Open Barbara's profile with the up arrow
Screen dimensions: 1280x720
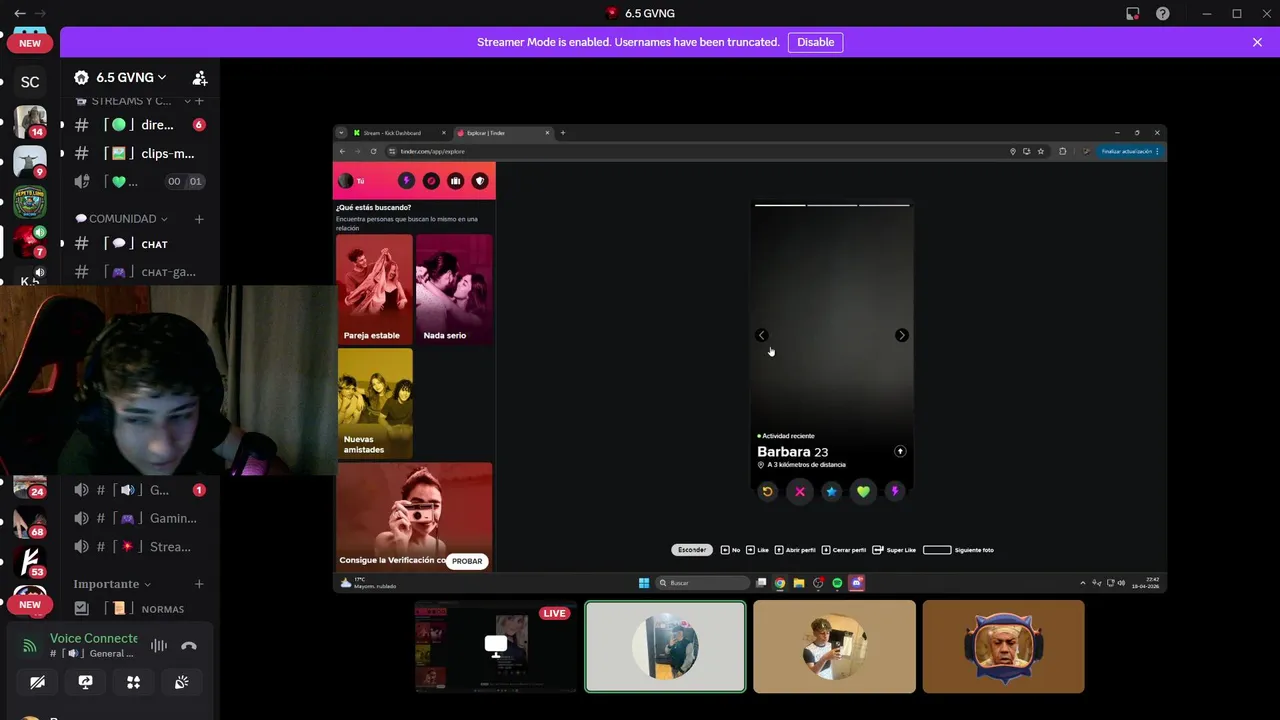900,452
